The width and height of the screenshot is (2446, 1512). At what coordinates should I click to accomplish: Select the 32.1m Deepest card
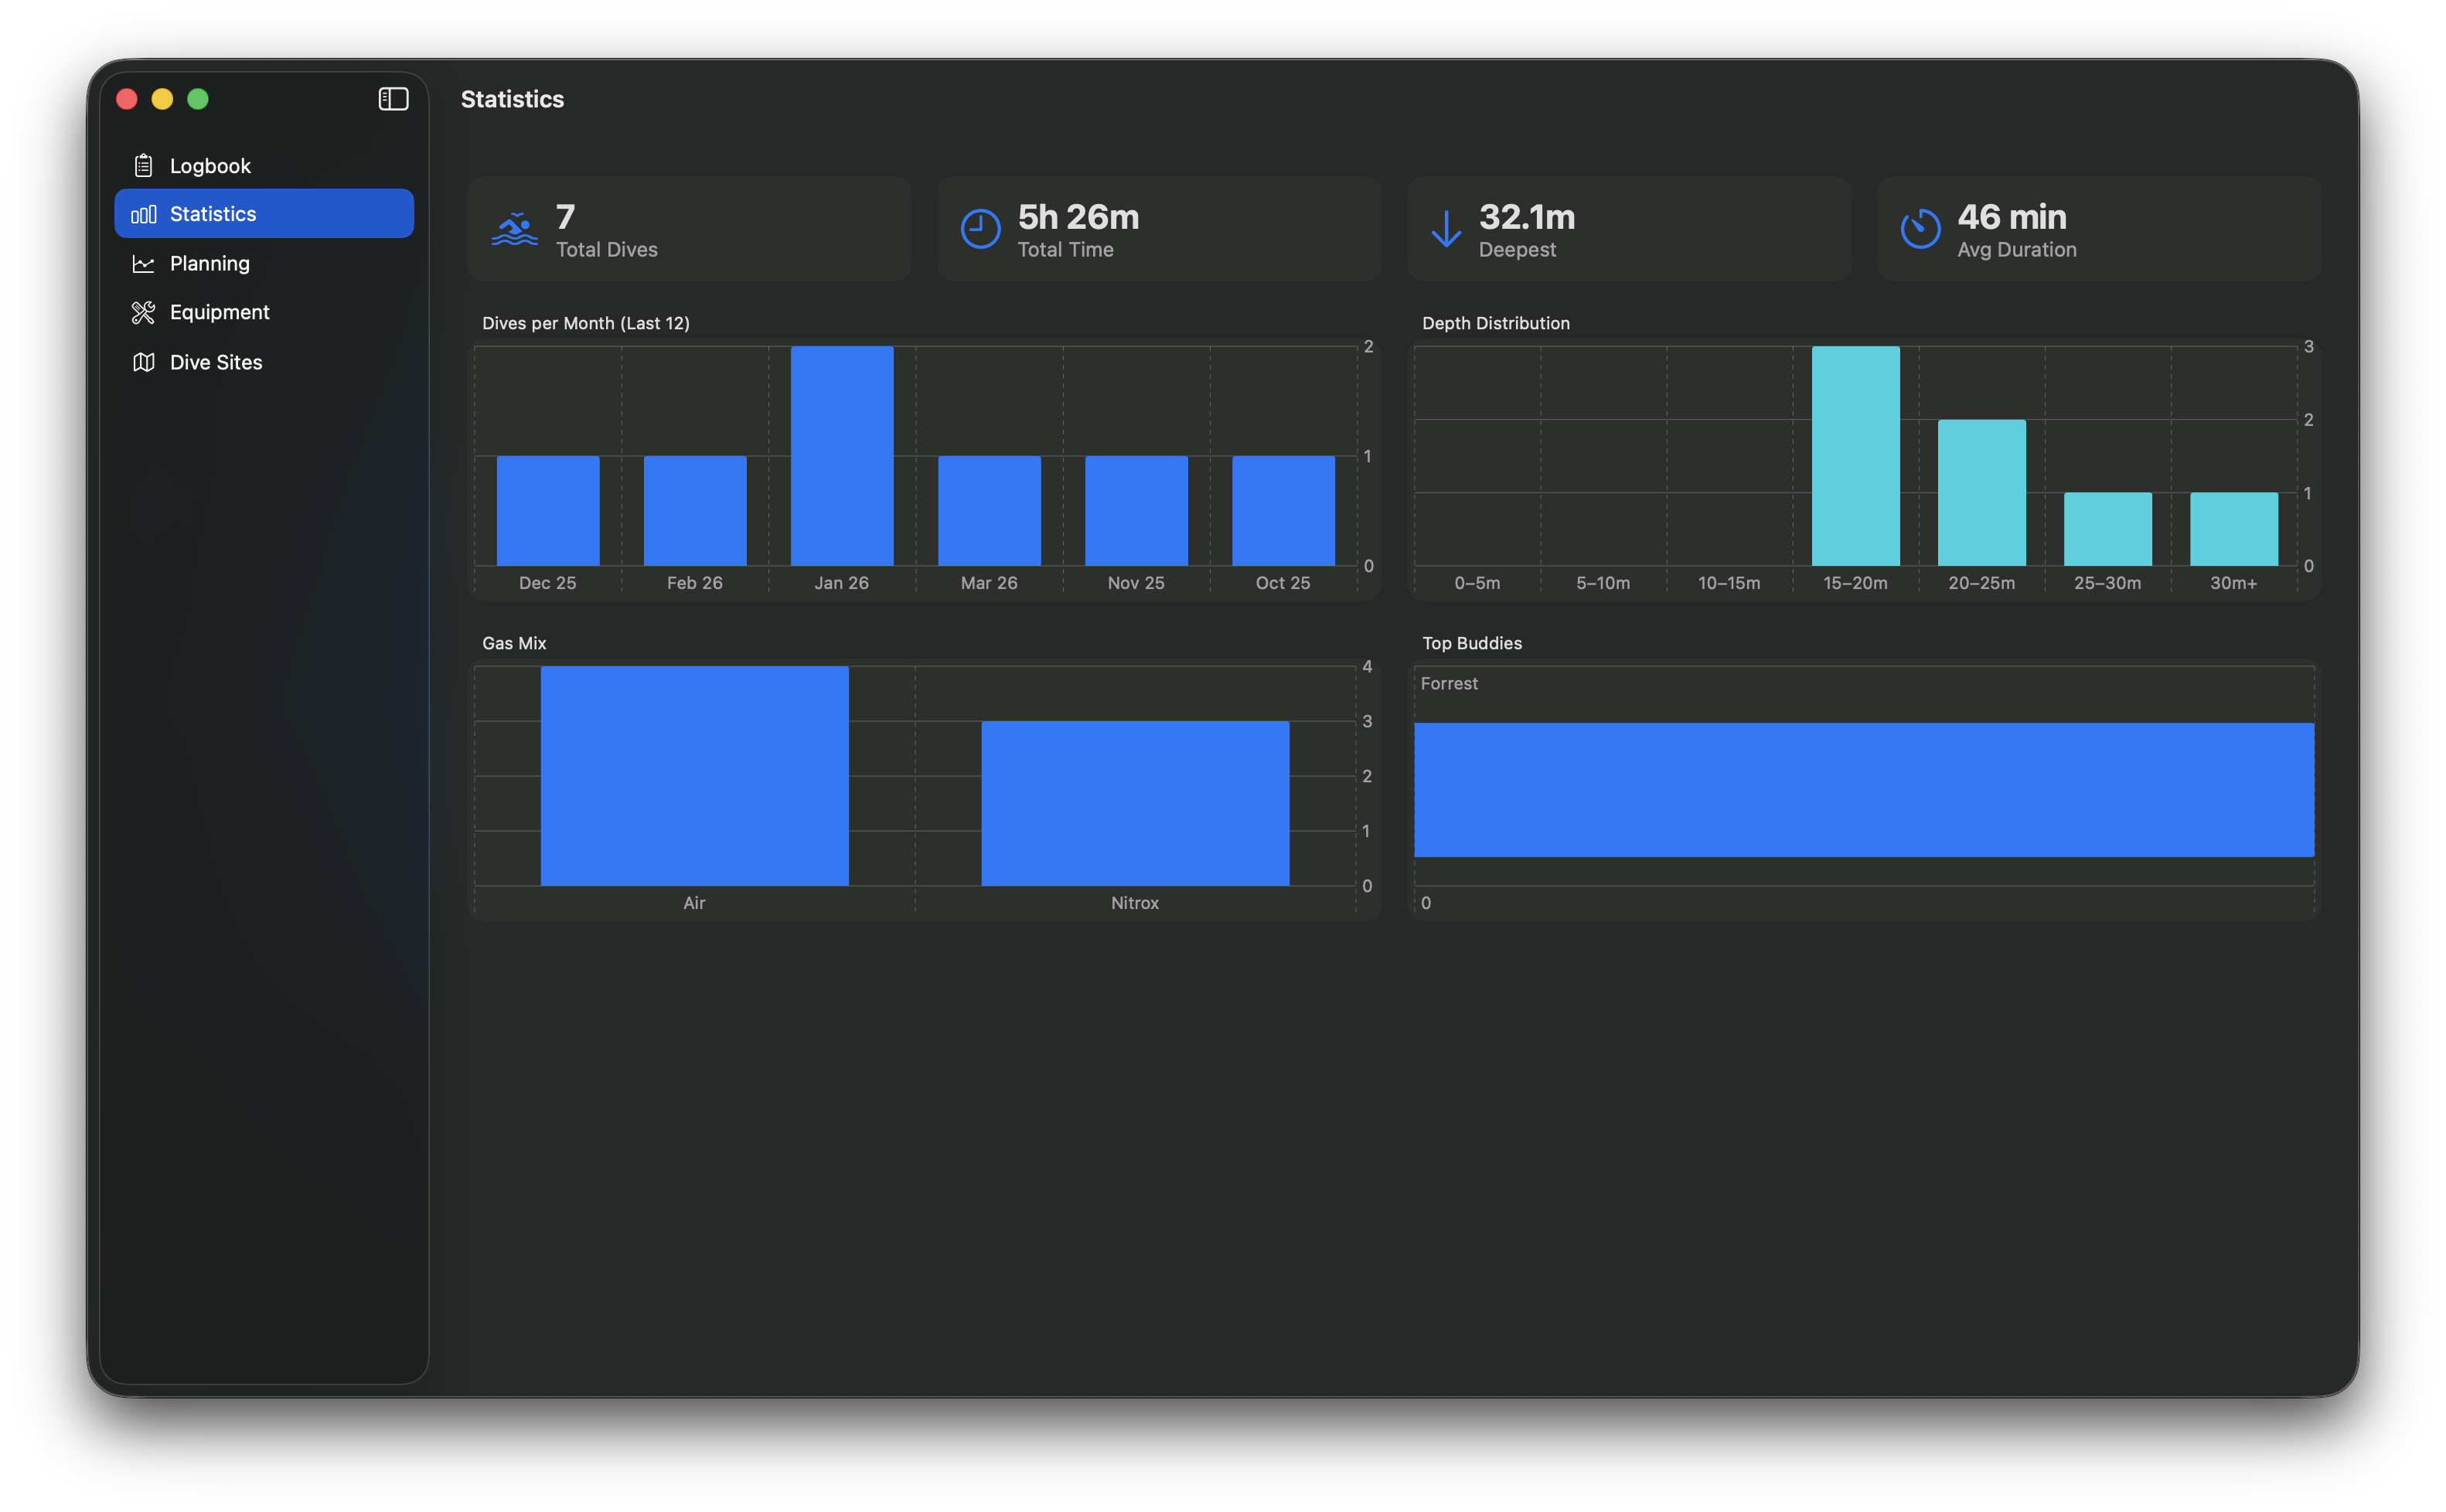[x=1628, y=228]
